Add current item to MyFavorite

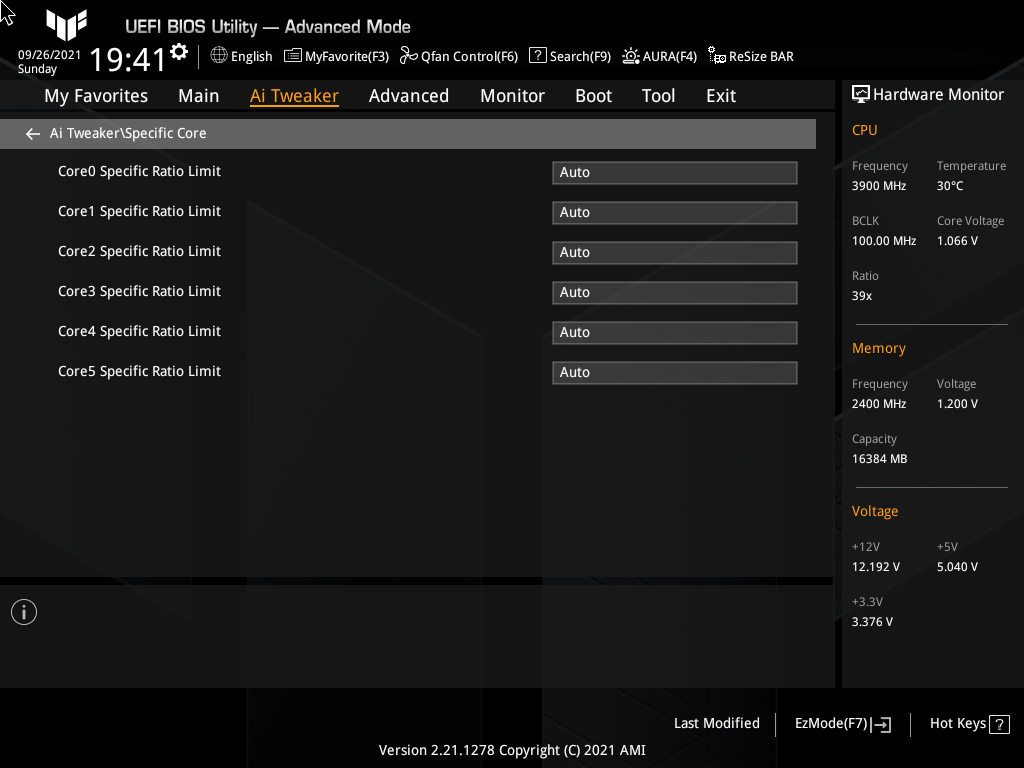[x=336, y=56]
